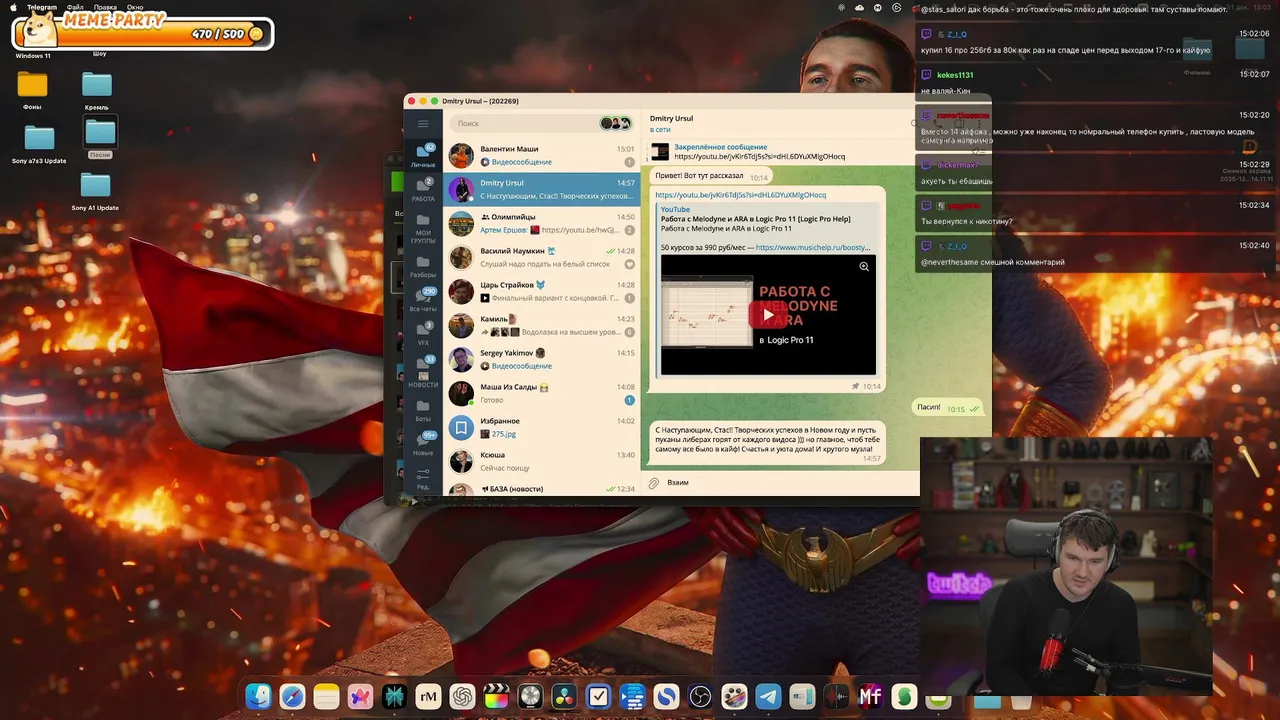Open folder edit Ред. button
Image resolution: width=1280 pixels, height=720 pixels.
click(x=423, y=479)
